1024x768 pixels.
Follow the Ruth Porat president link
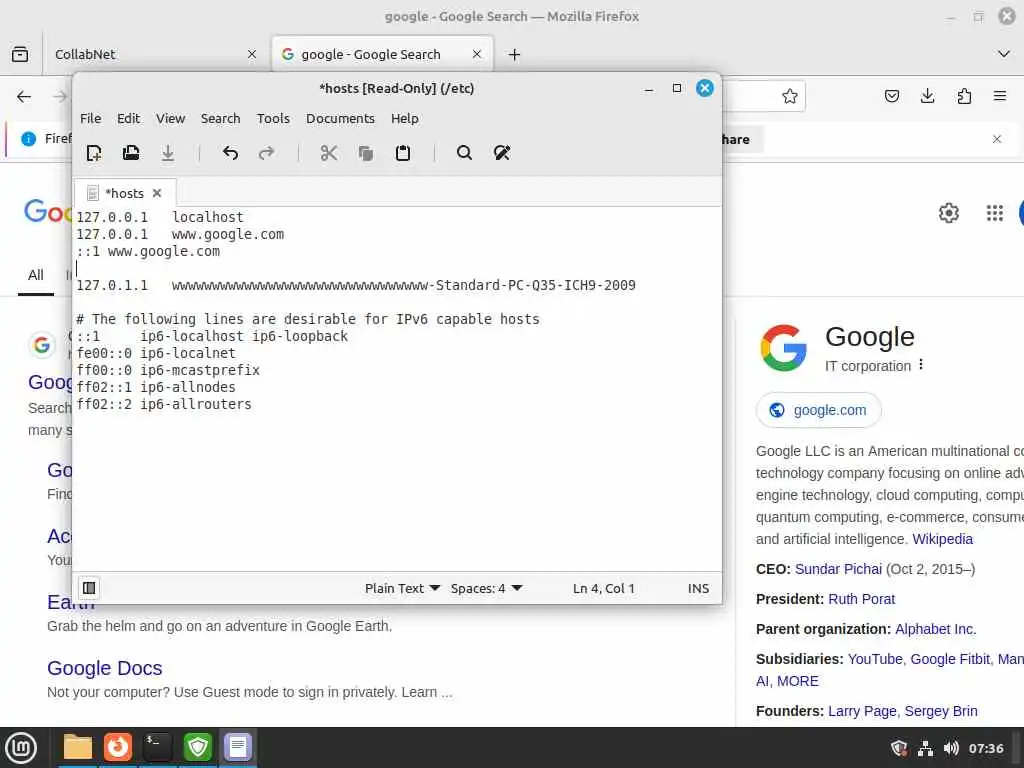(861, 599)
